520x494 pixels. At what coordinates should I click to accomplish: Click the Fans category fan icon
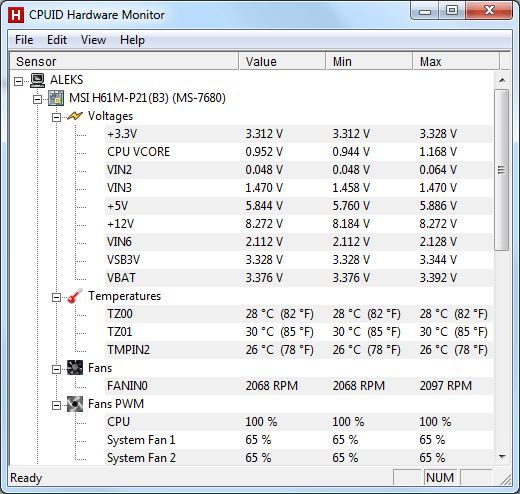(x=75, y=368)
